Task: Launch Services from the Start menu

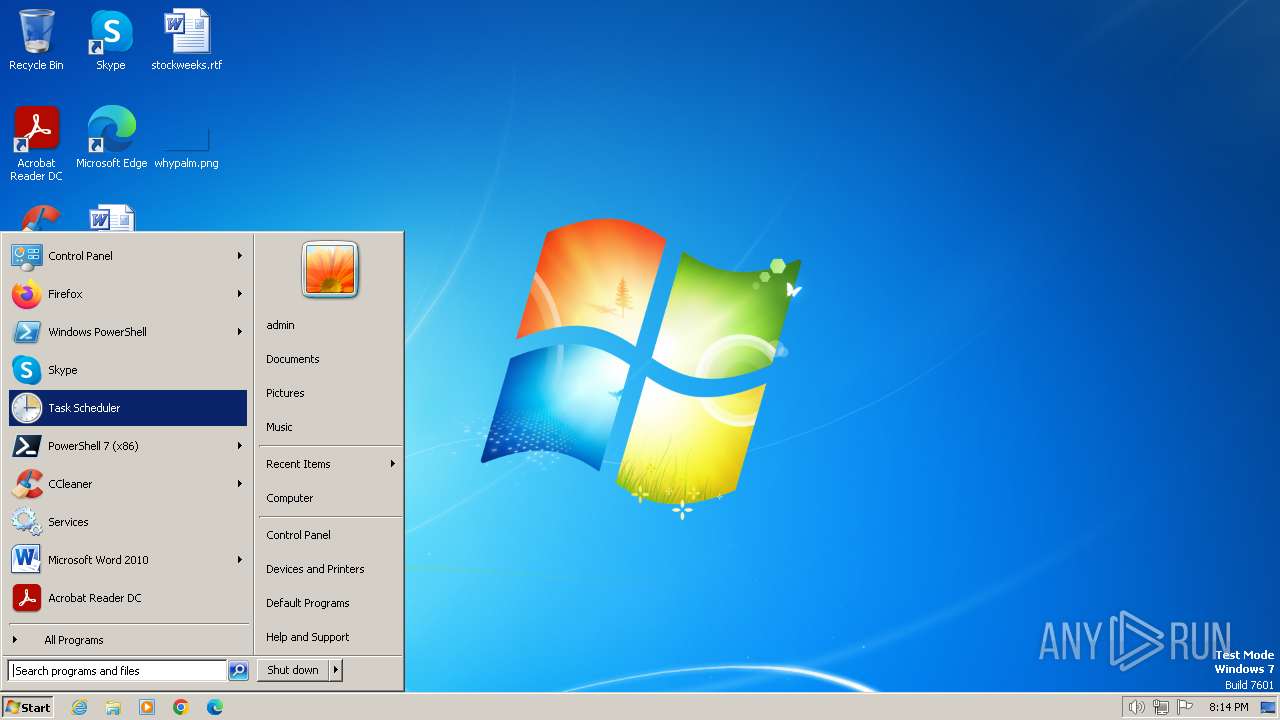Action: pos(128,522)
